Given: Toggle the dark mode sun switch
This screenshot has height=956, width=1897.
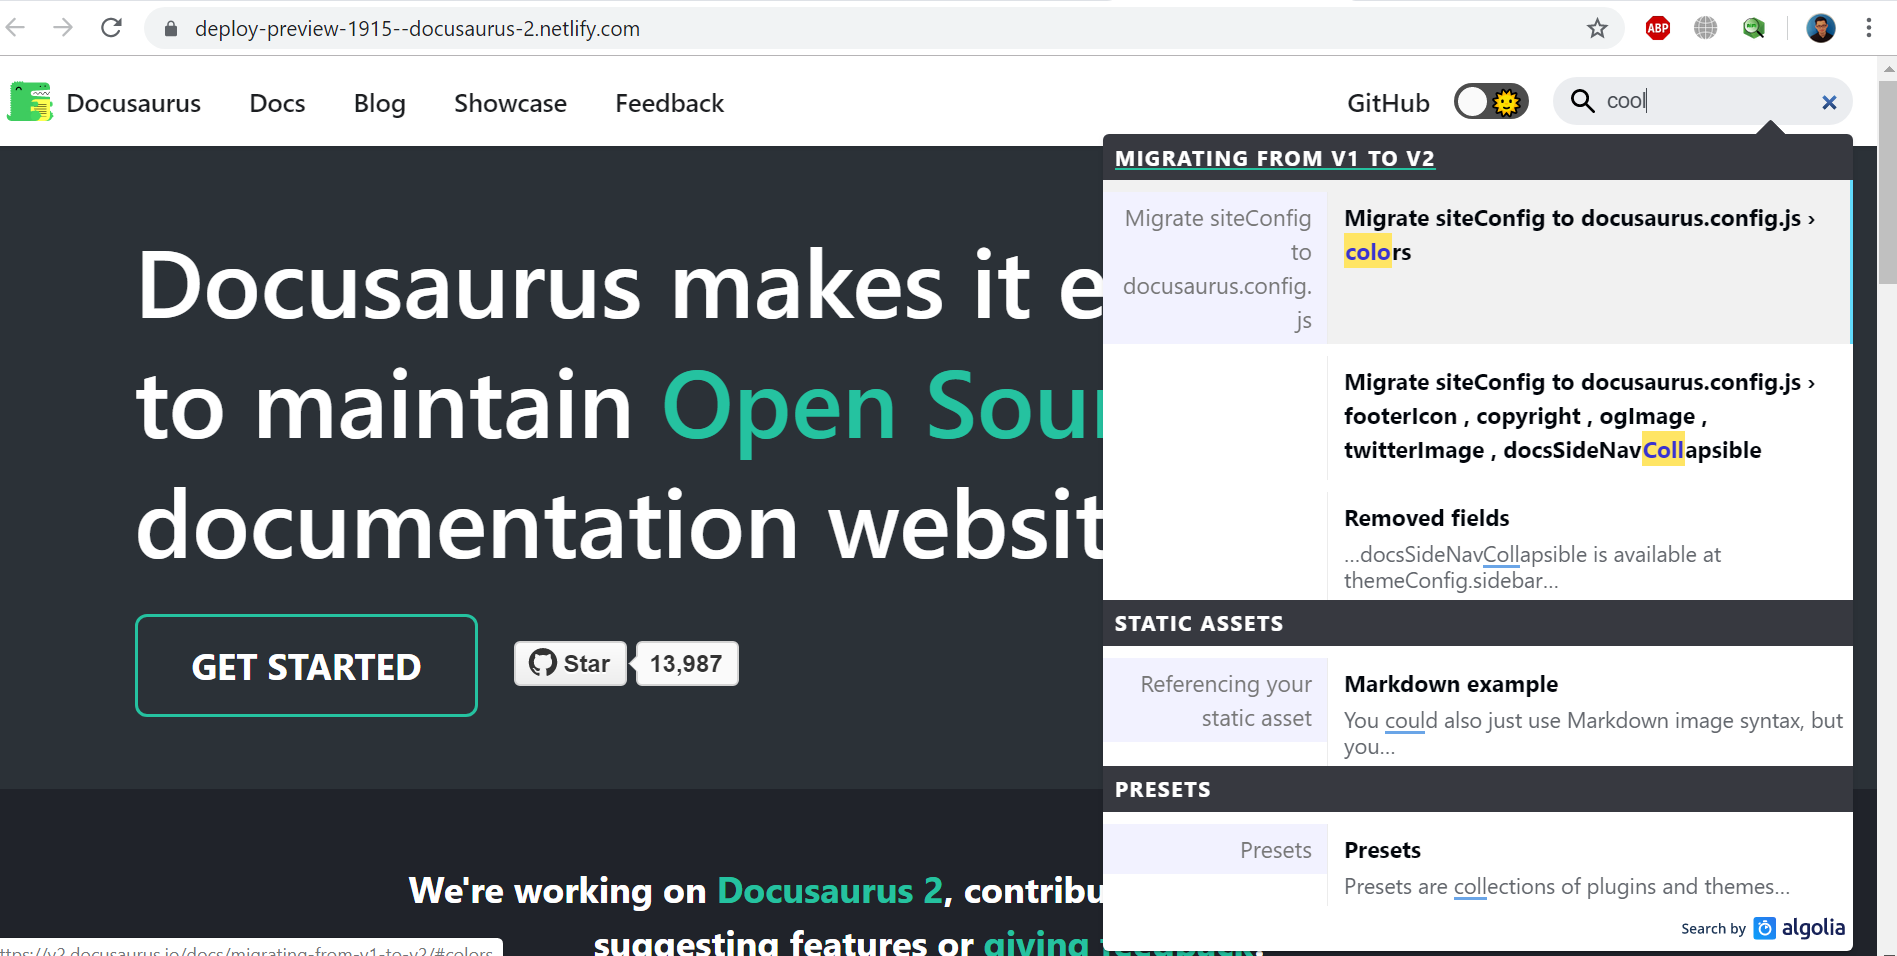Looking at the screenshot, I should coord(1491,102).
